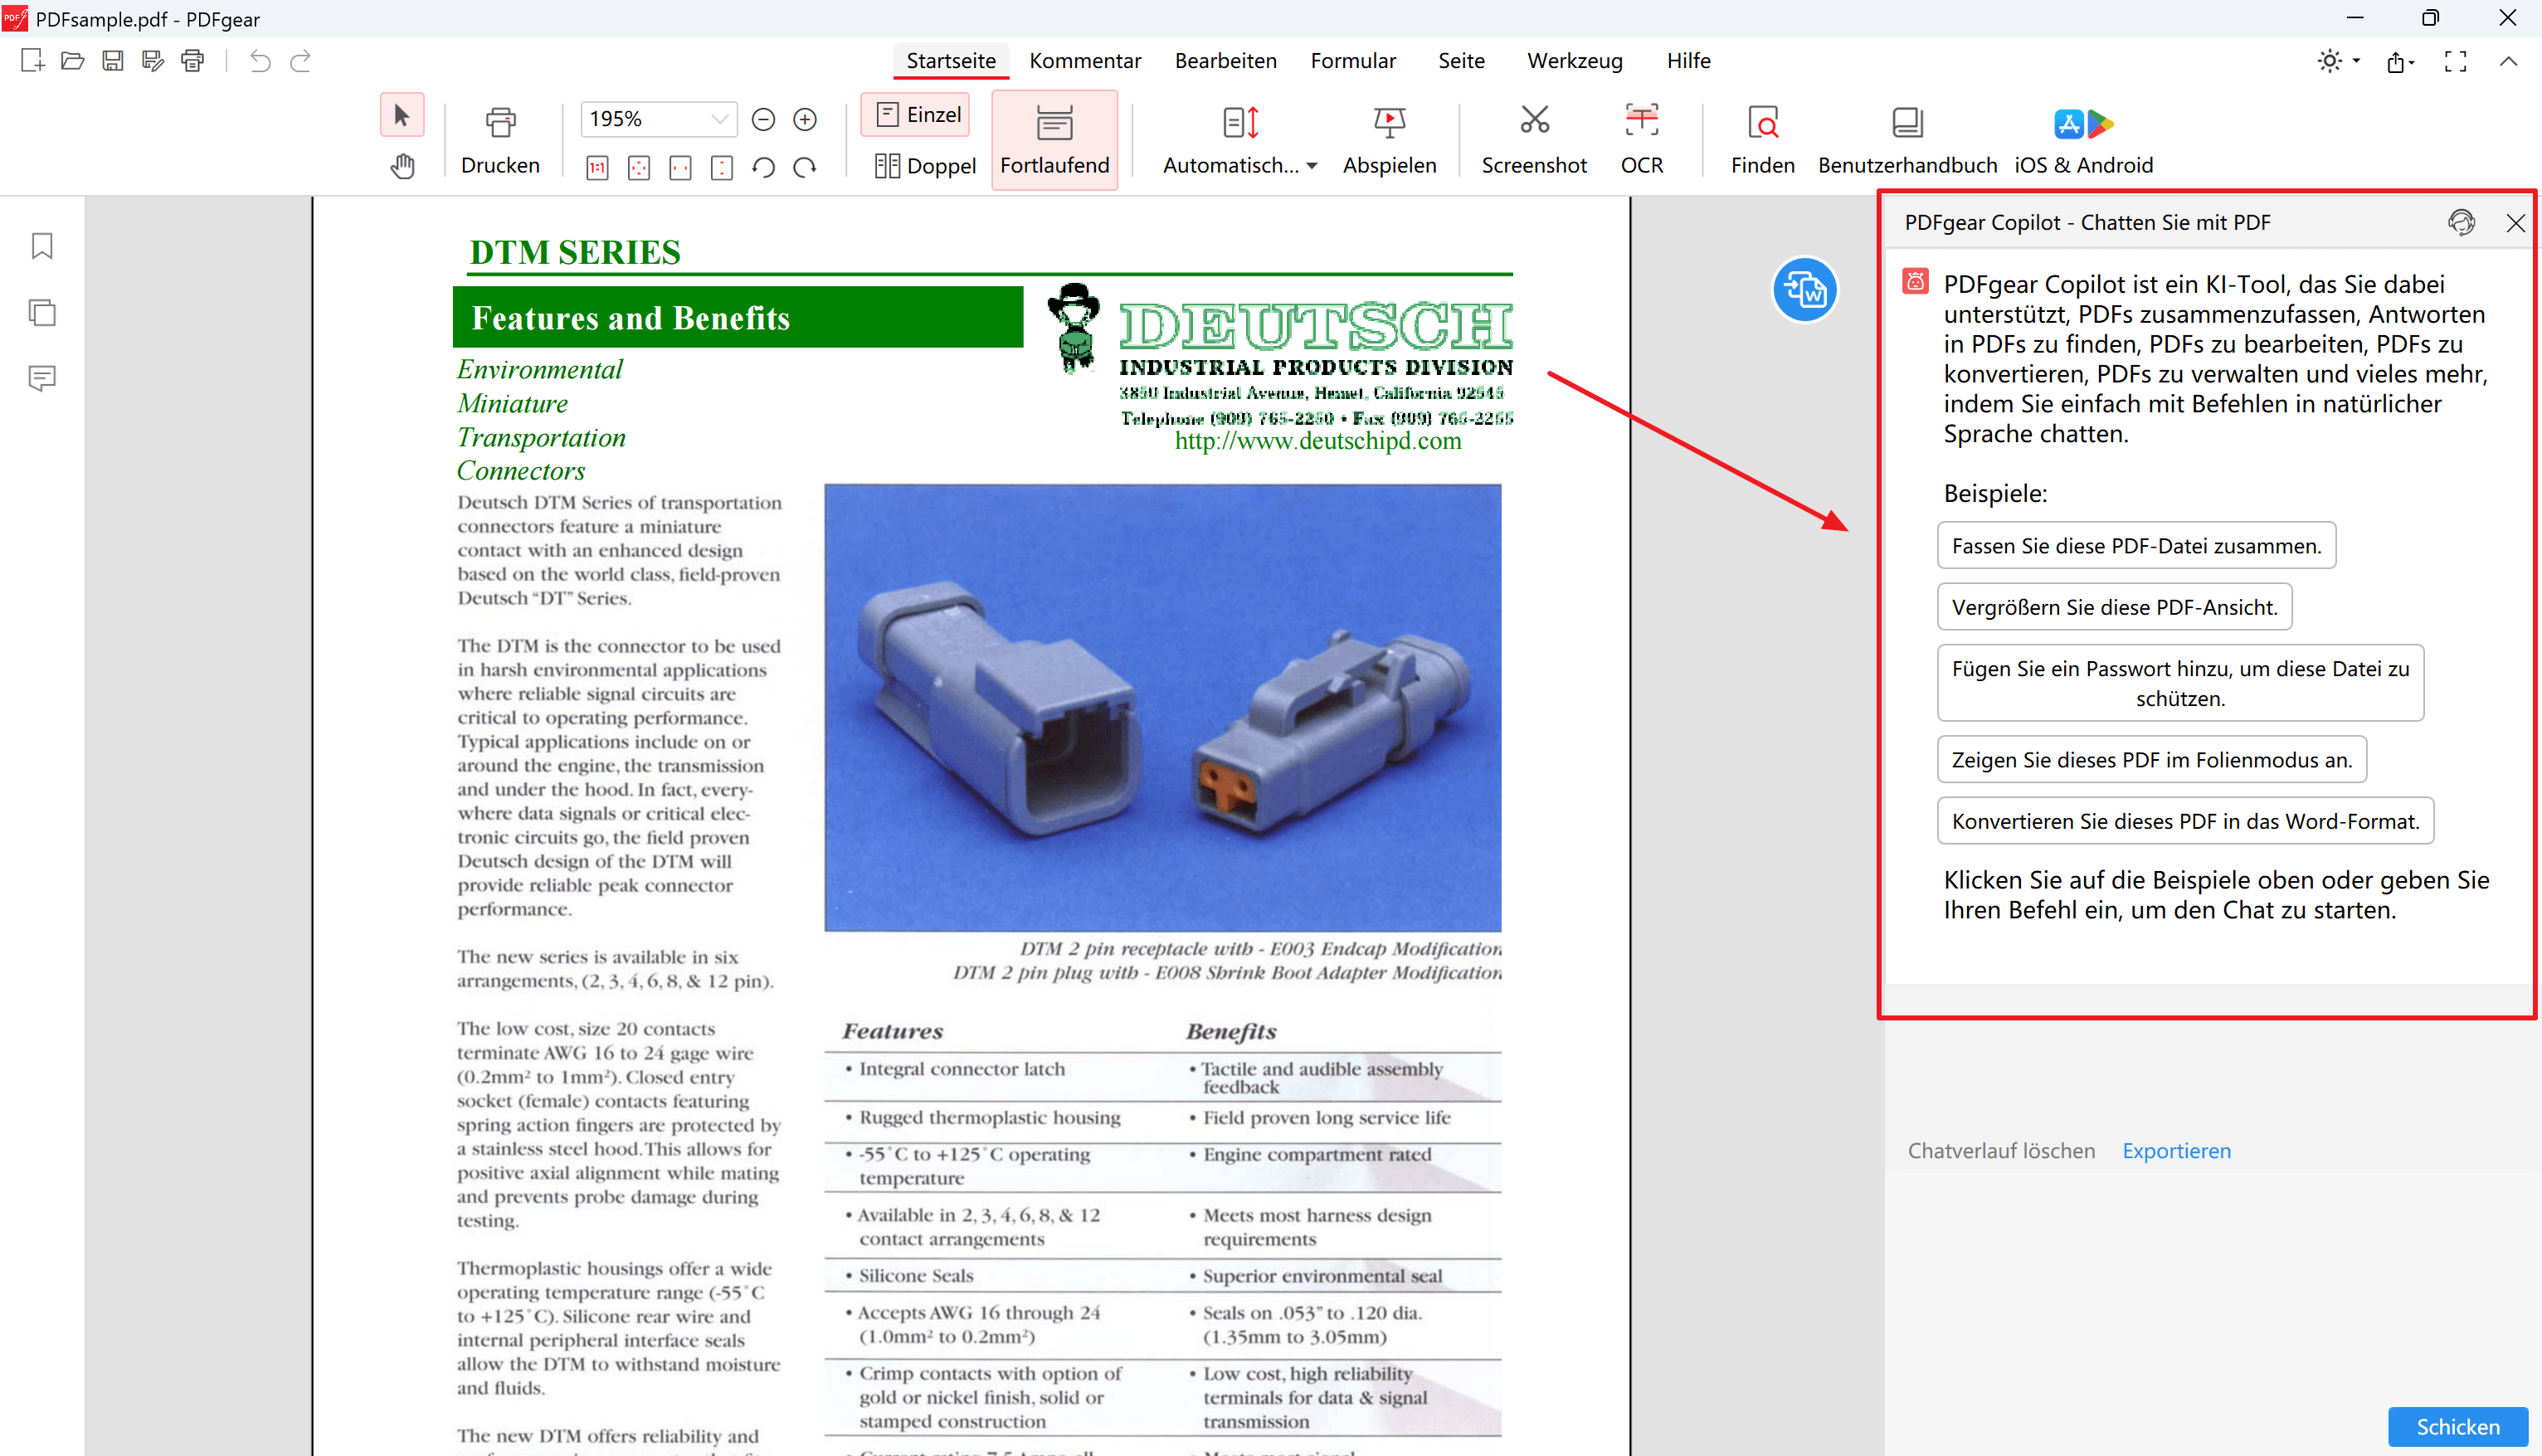This screenshot has height=1456, width=2542.
Task: Toggle Einzel single page view
Action: tap(917, 115)
